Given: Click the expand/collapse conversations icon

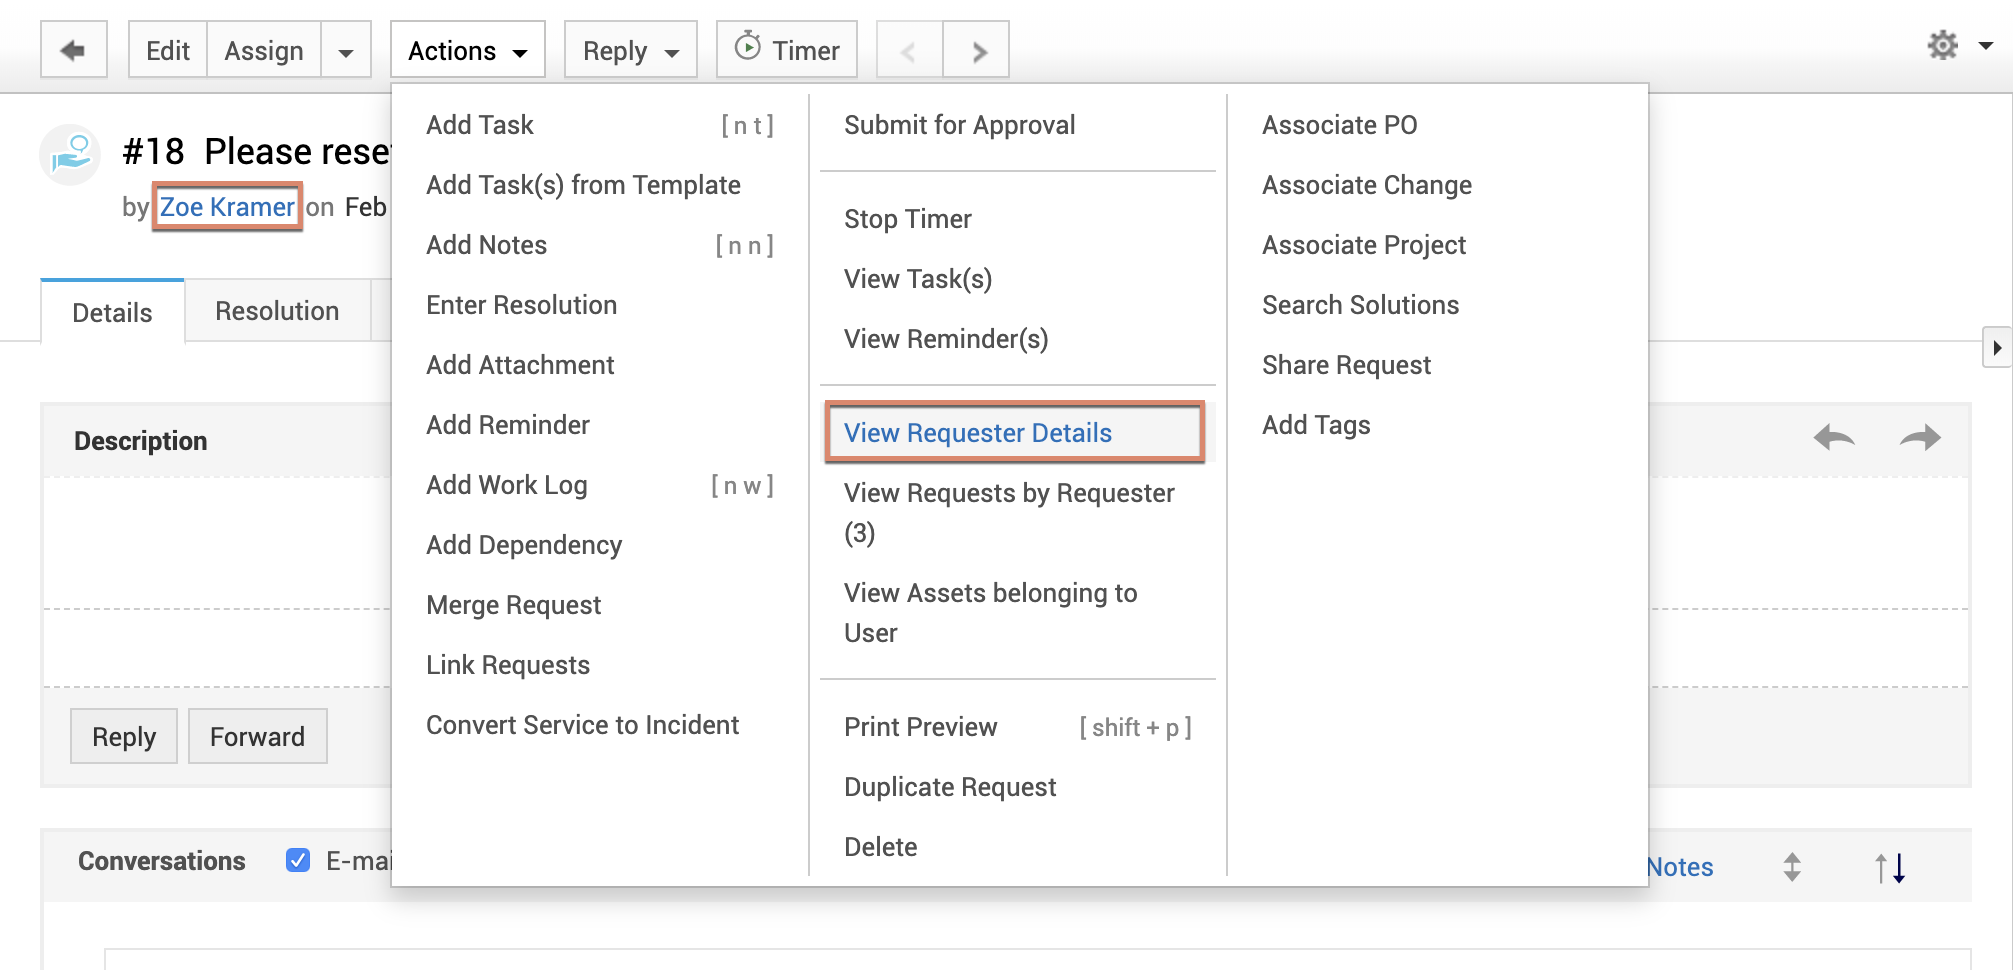Looking at the screenshot, I should [1792, 867].
